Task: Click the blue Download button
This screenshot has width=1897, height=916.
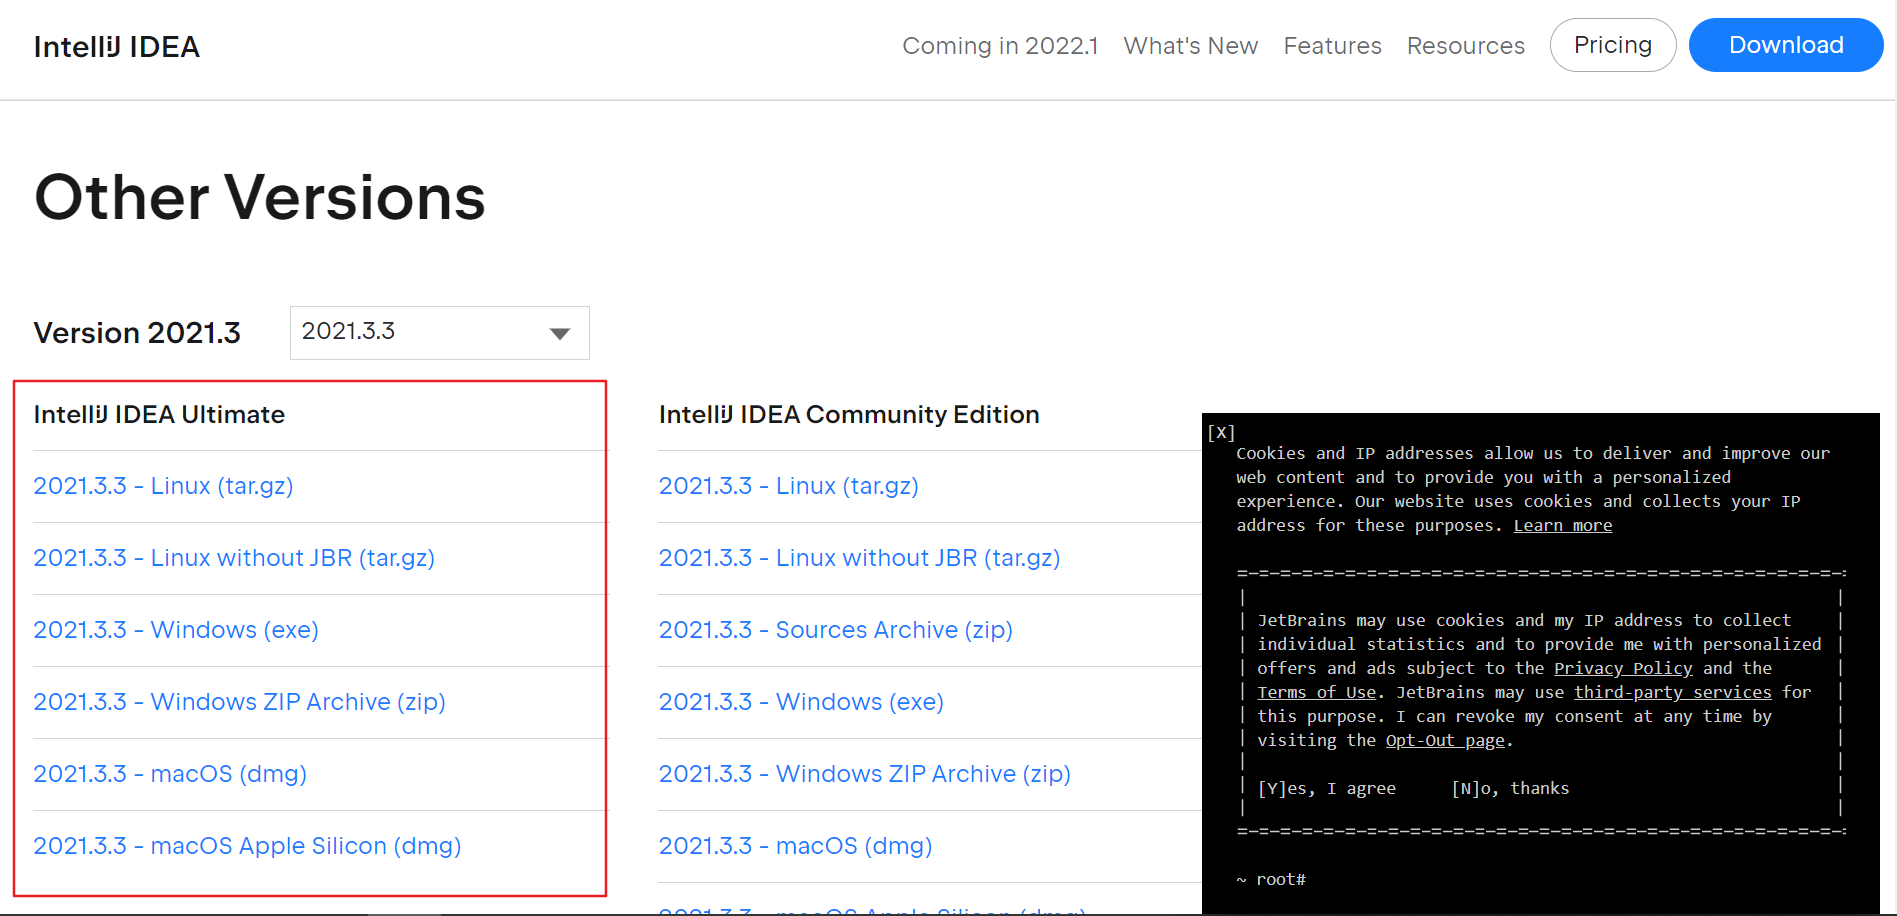Action: coord(1786,45)
